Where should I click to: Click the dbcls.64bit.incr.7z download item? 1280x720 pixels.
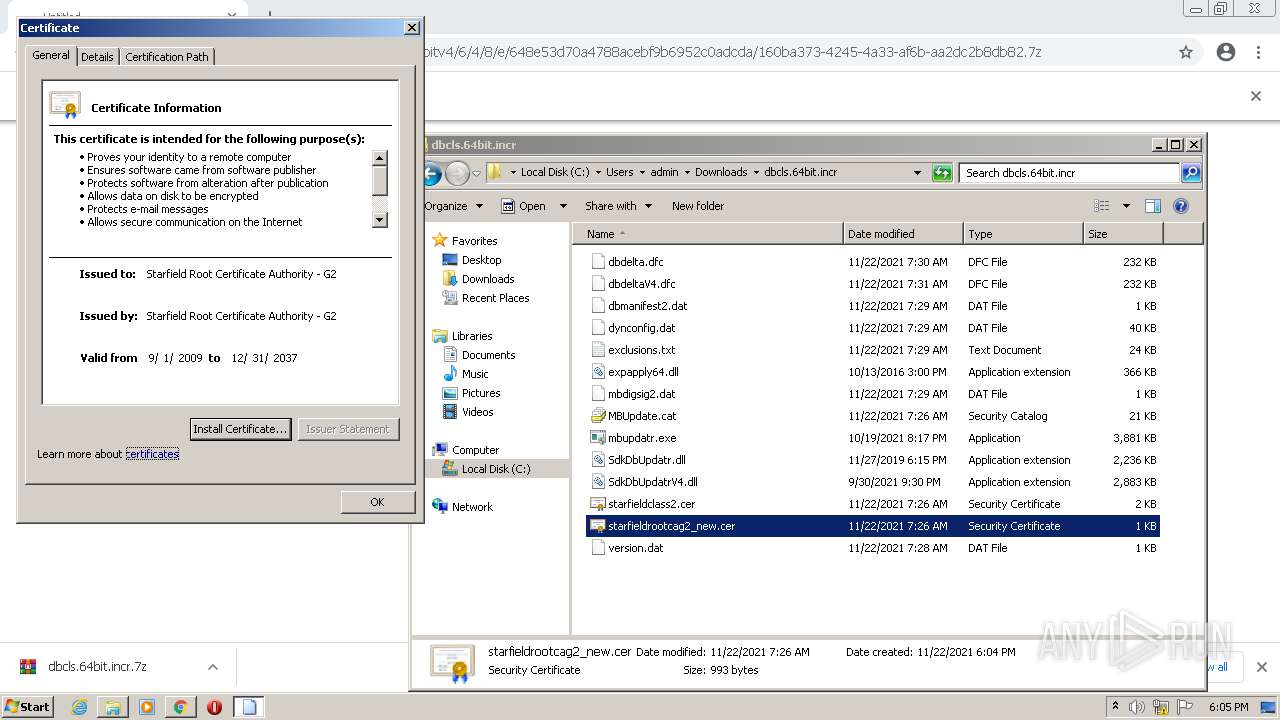(x=97, y=667)
